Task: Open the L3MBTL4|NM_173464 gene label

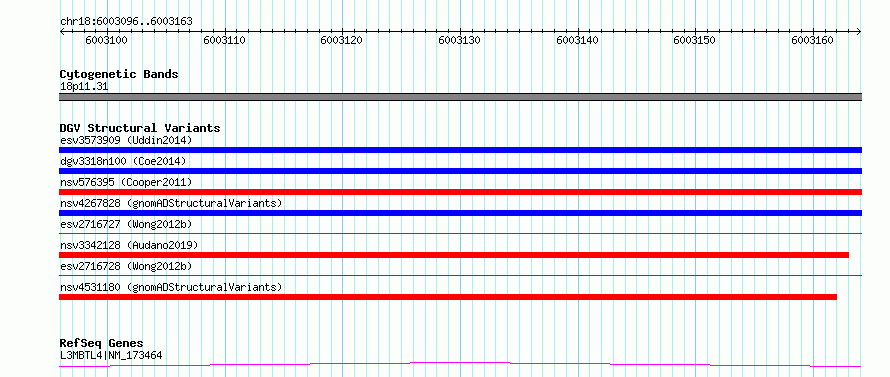Action: (x=111, y=356)
